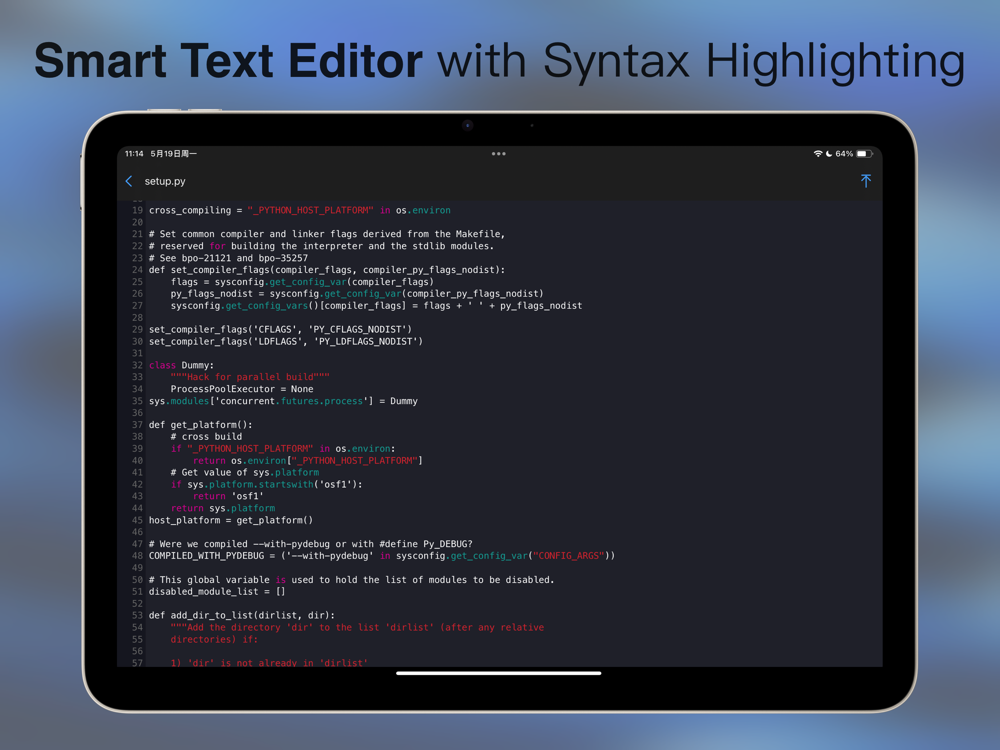Click "return 'osf1'" line
Viewport: 1000px width, 750px height.
click(228, 496)
